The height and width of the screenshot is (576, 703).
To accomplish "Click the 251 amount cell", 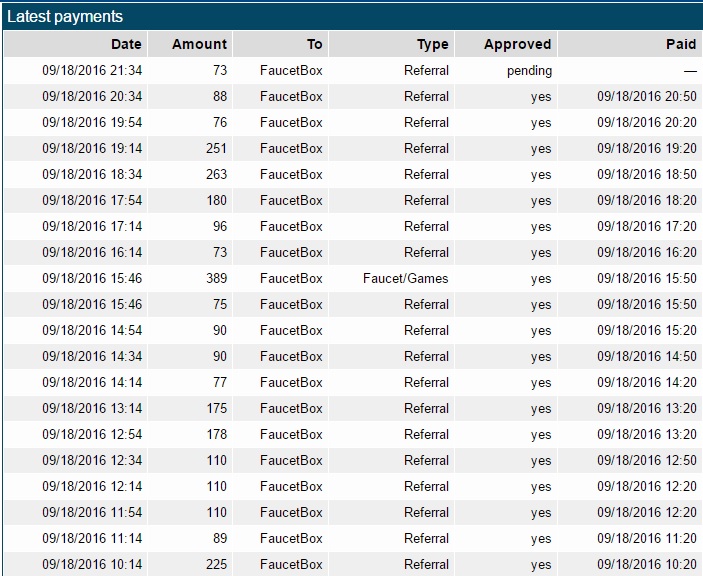I will 216,148.
